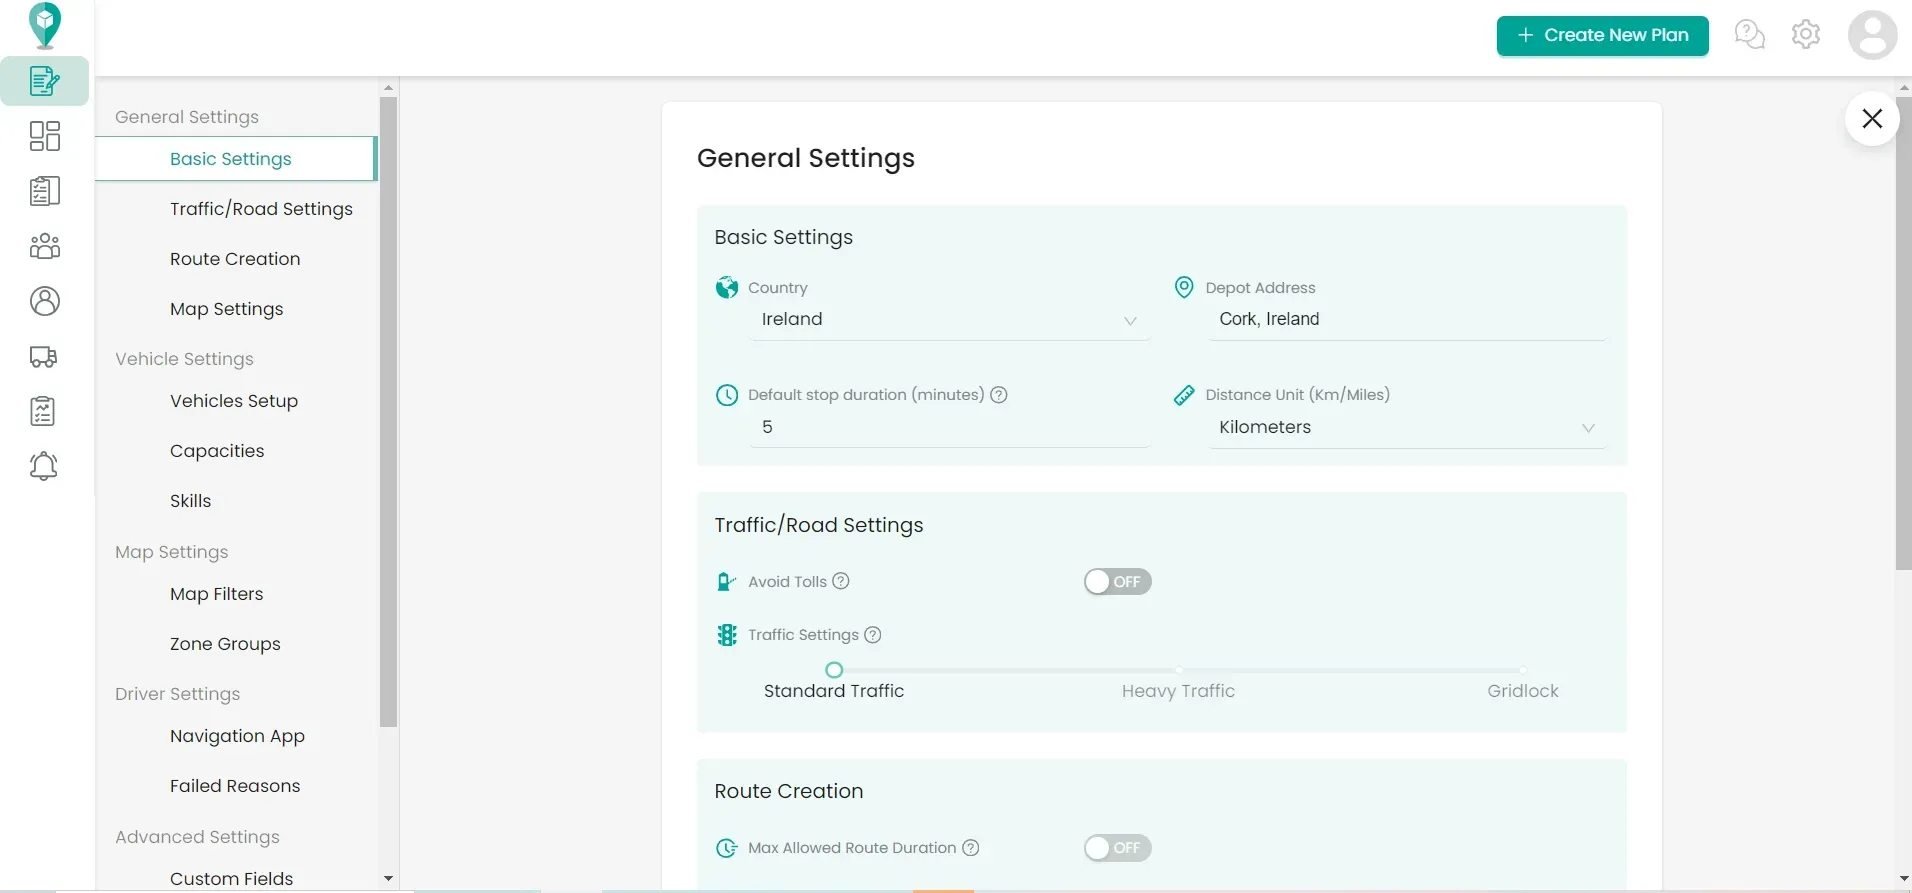Enable Max Allowed Route Duration toggle
1912x893 pixels.
1117,848
